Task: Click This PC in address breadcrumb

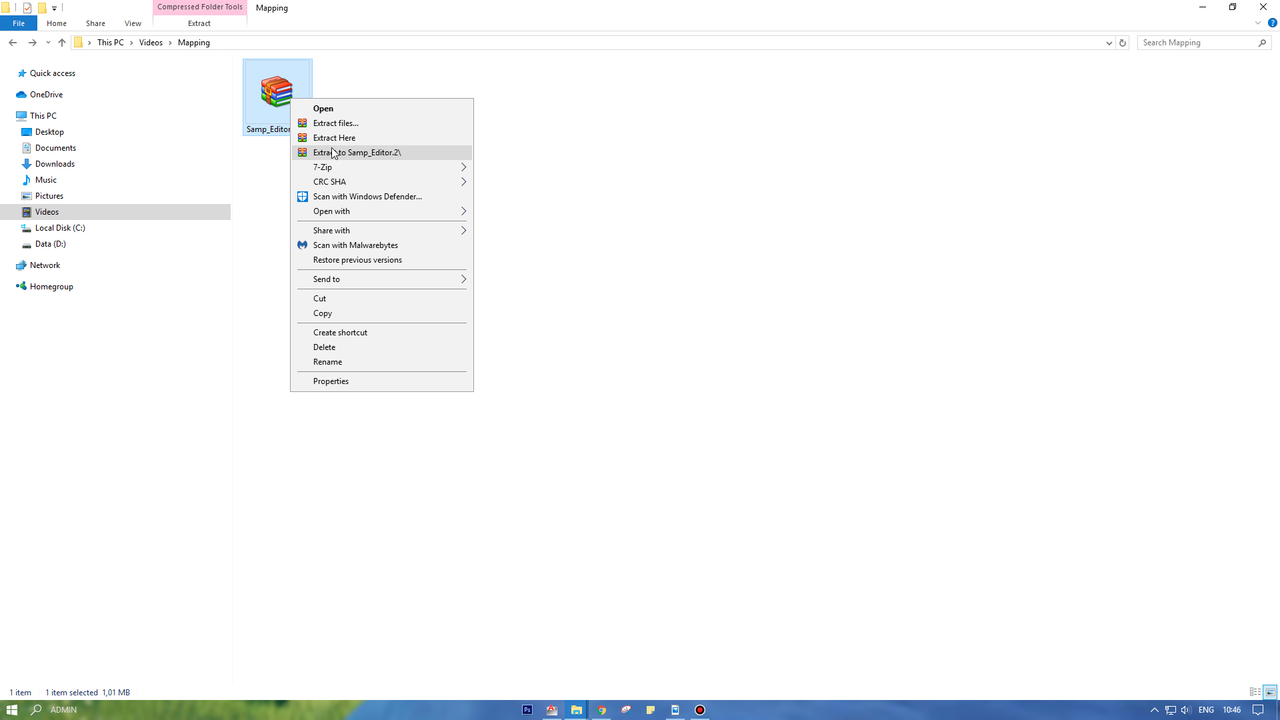Action: click(x=111, y=43)
